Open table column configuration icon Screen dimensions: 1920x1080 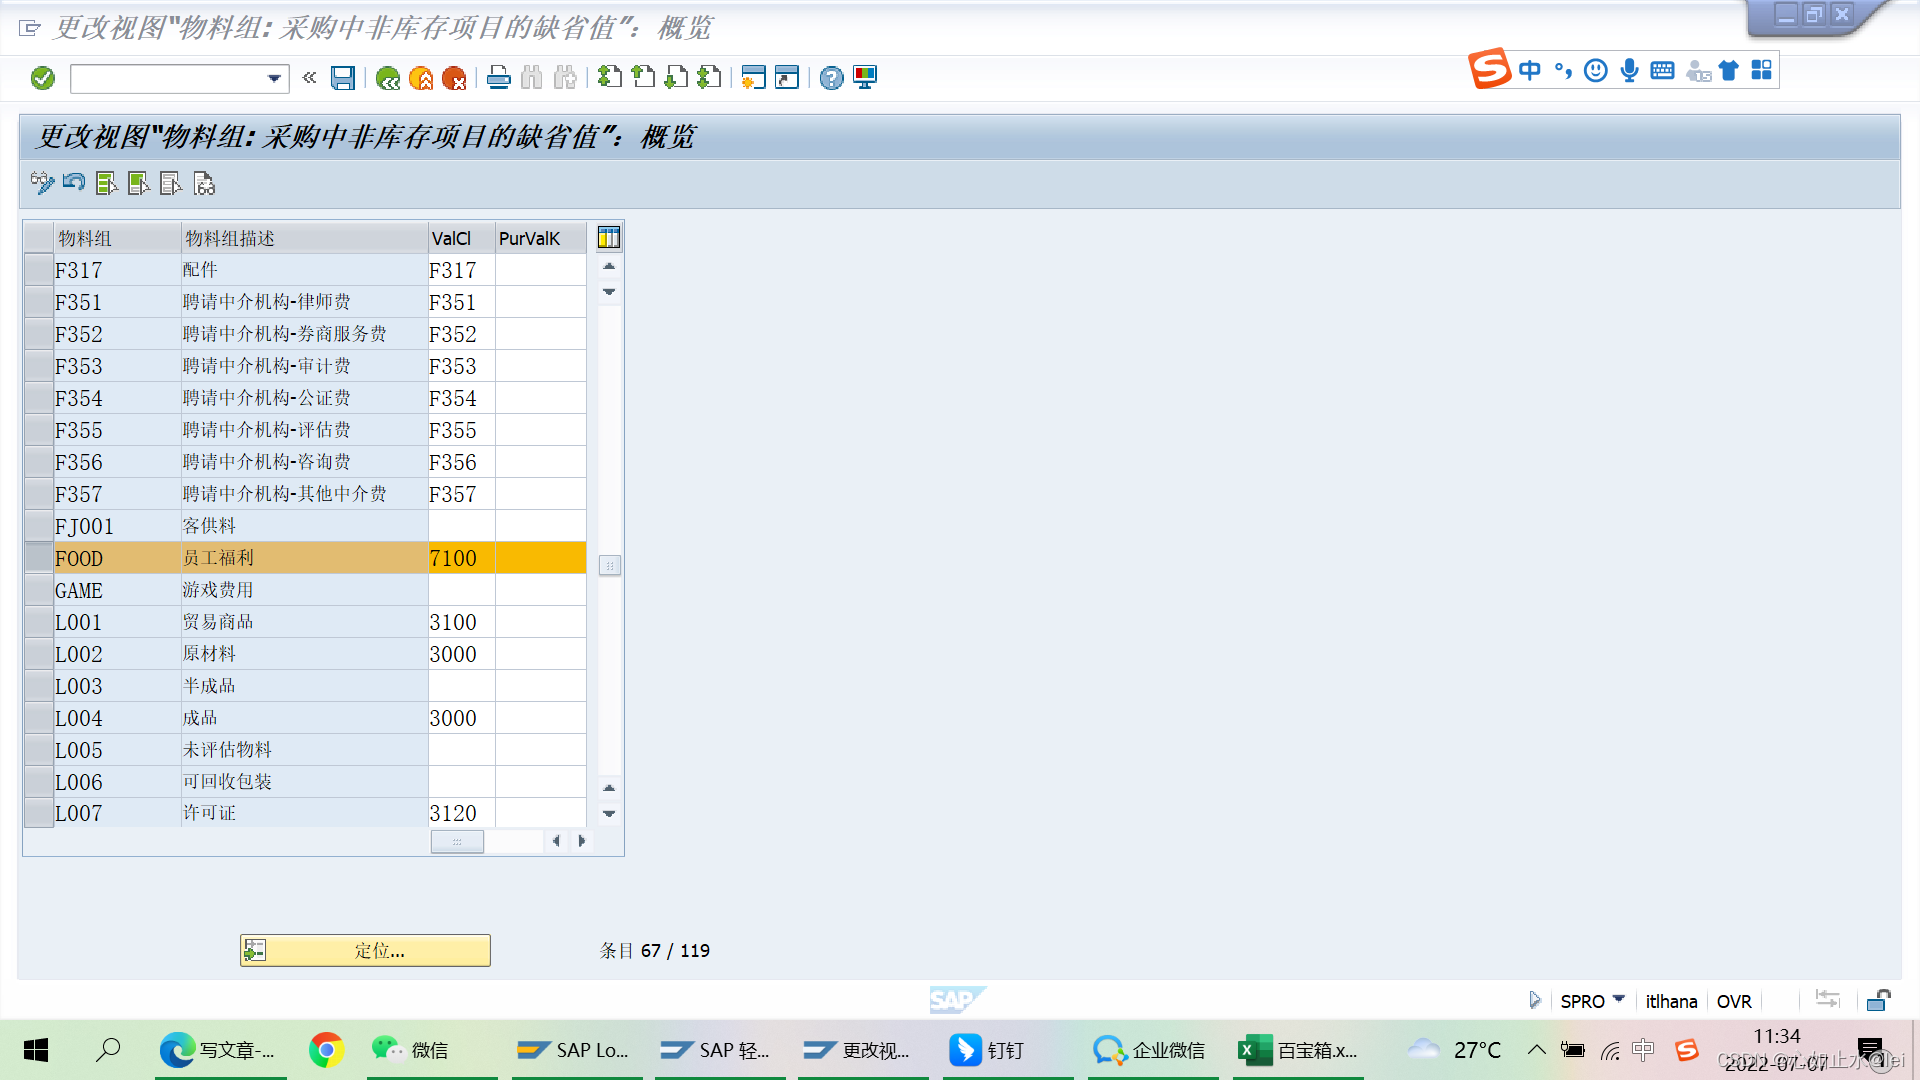608,238
